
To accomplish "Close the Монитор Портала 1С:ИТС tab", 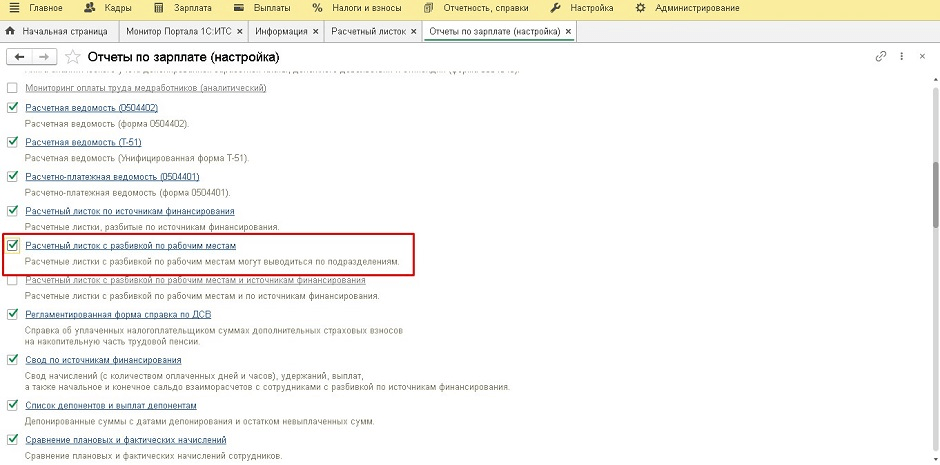I will (x=240, y=31).
